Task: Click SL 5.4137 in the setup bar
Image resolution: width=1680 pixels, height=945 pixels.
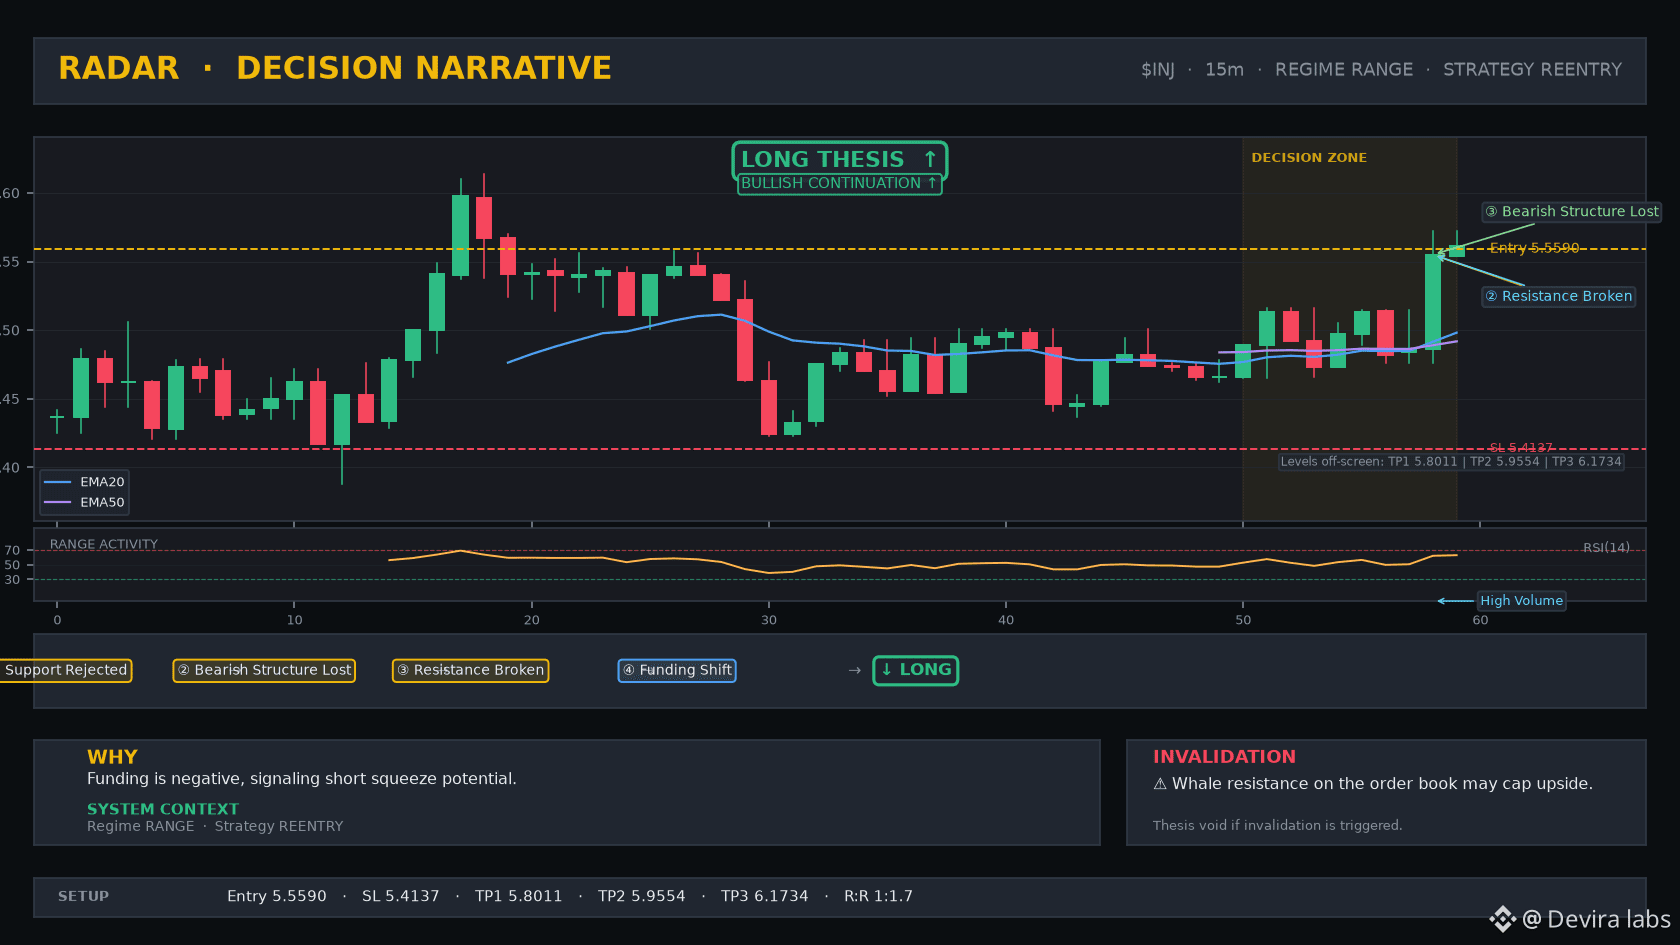Action: (x=400, y=896)
